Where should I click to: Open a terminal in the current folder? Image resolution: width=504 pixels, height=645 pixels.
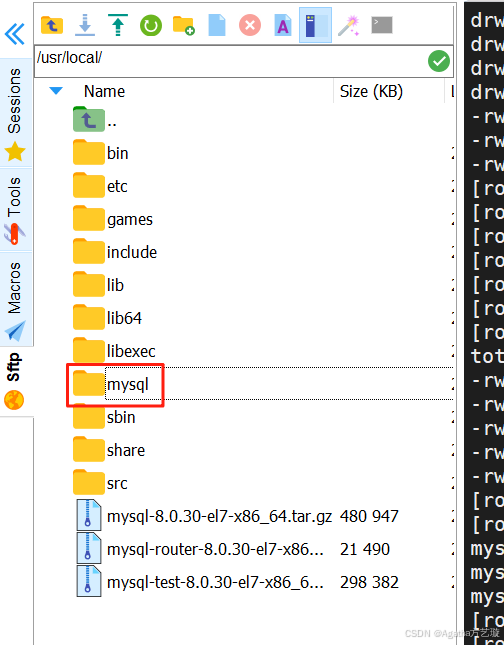pos(382,25)
